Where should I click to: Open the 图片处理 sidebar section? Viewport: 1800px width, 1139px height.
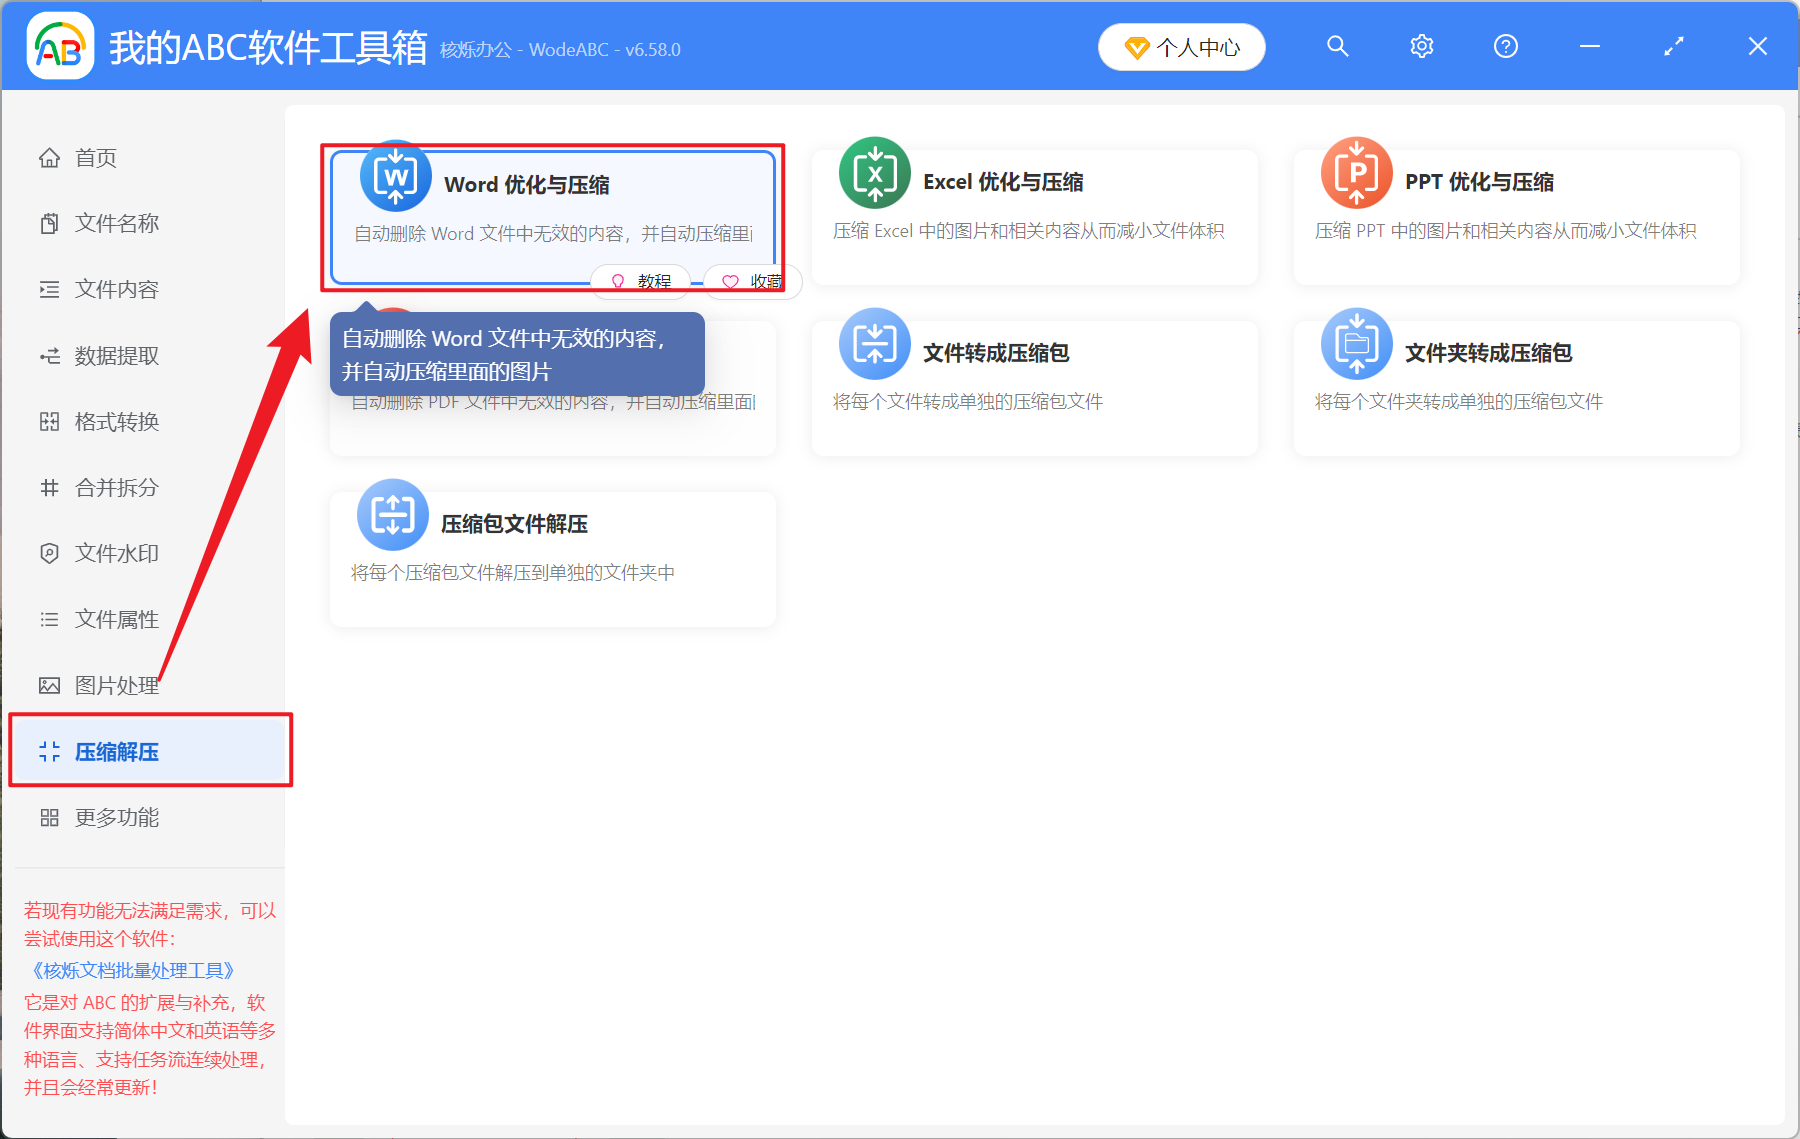click(115, 685)
